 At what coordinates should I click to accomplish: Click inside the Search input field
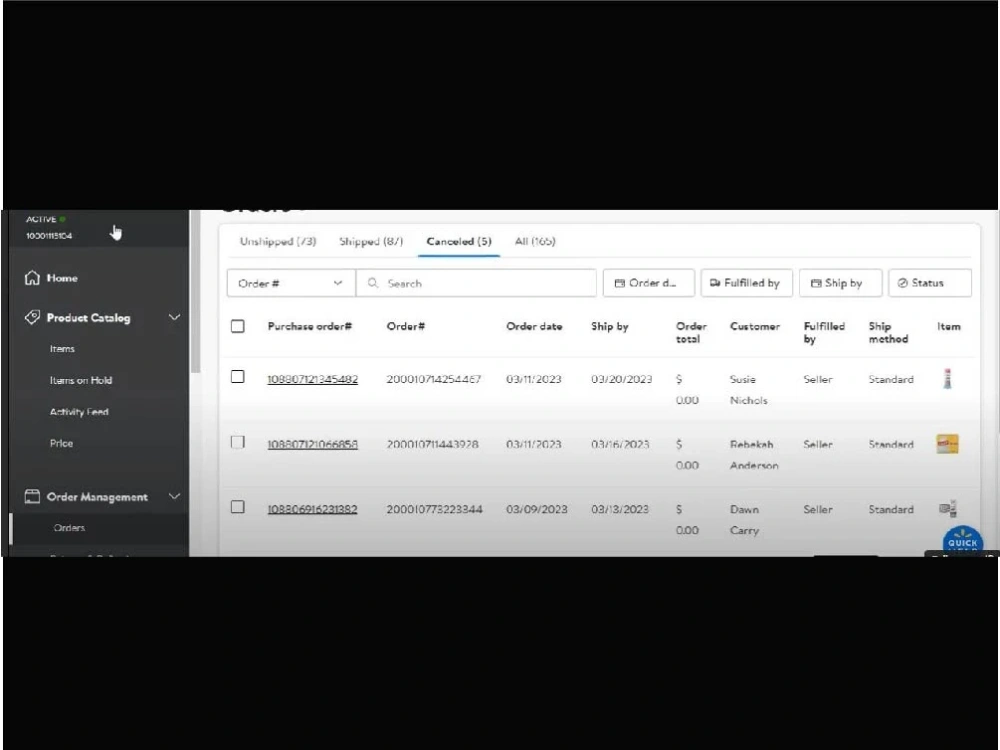click(x=476, y=283)
